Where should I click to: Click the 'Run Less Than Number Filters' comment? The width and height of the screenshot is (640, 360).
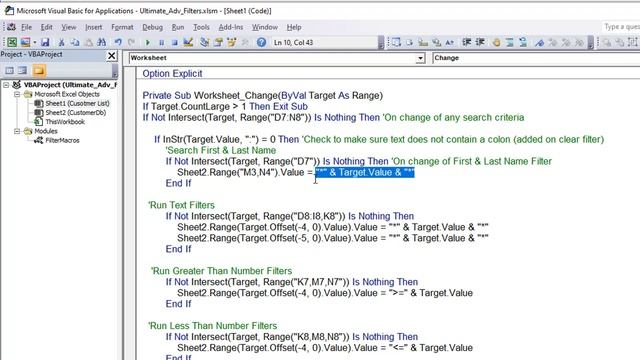click(212, 326)
